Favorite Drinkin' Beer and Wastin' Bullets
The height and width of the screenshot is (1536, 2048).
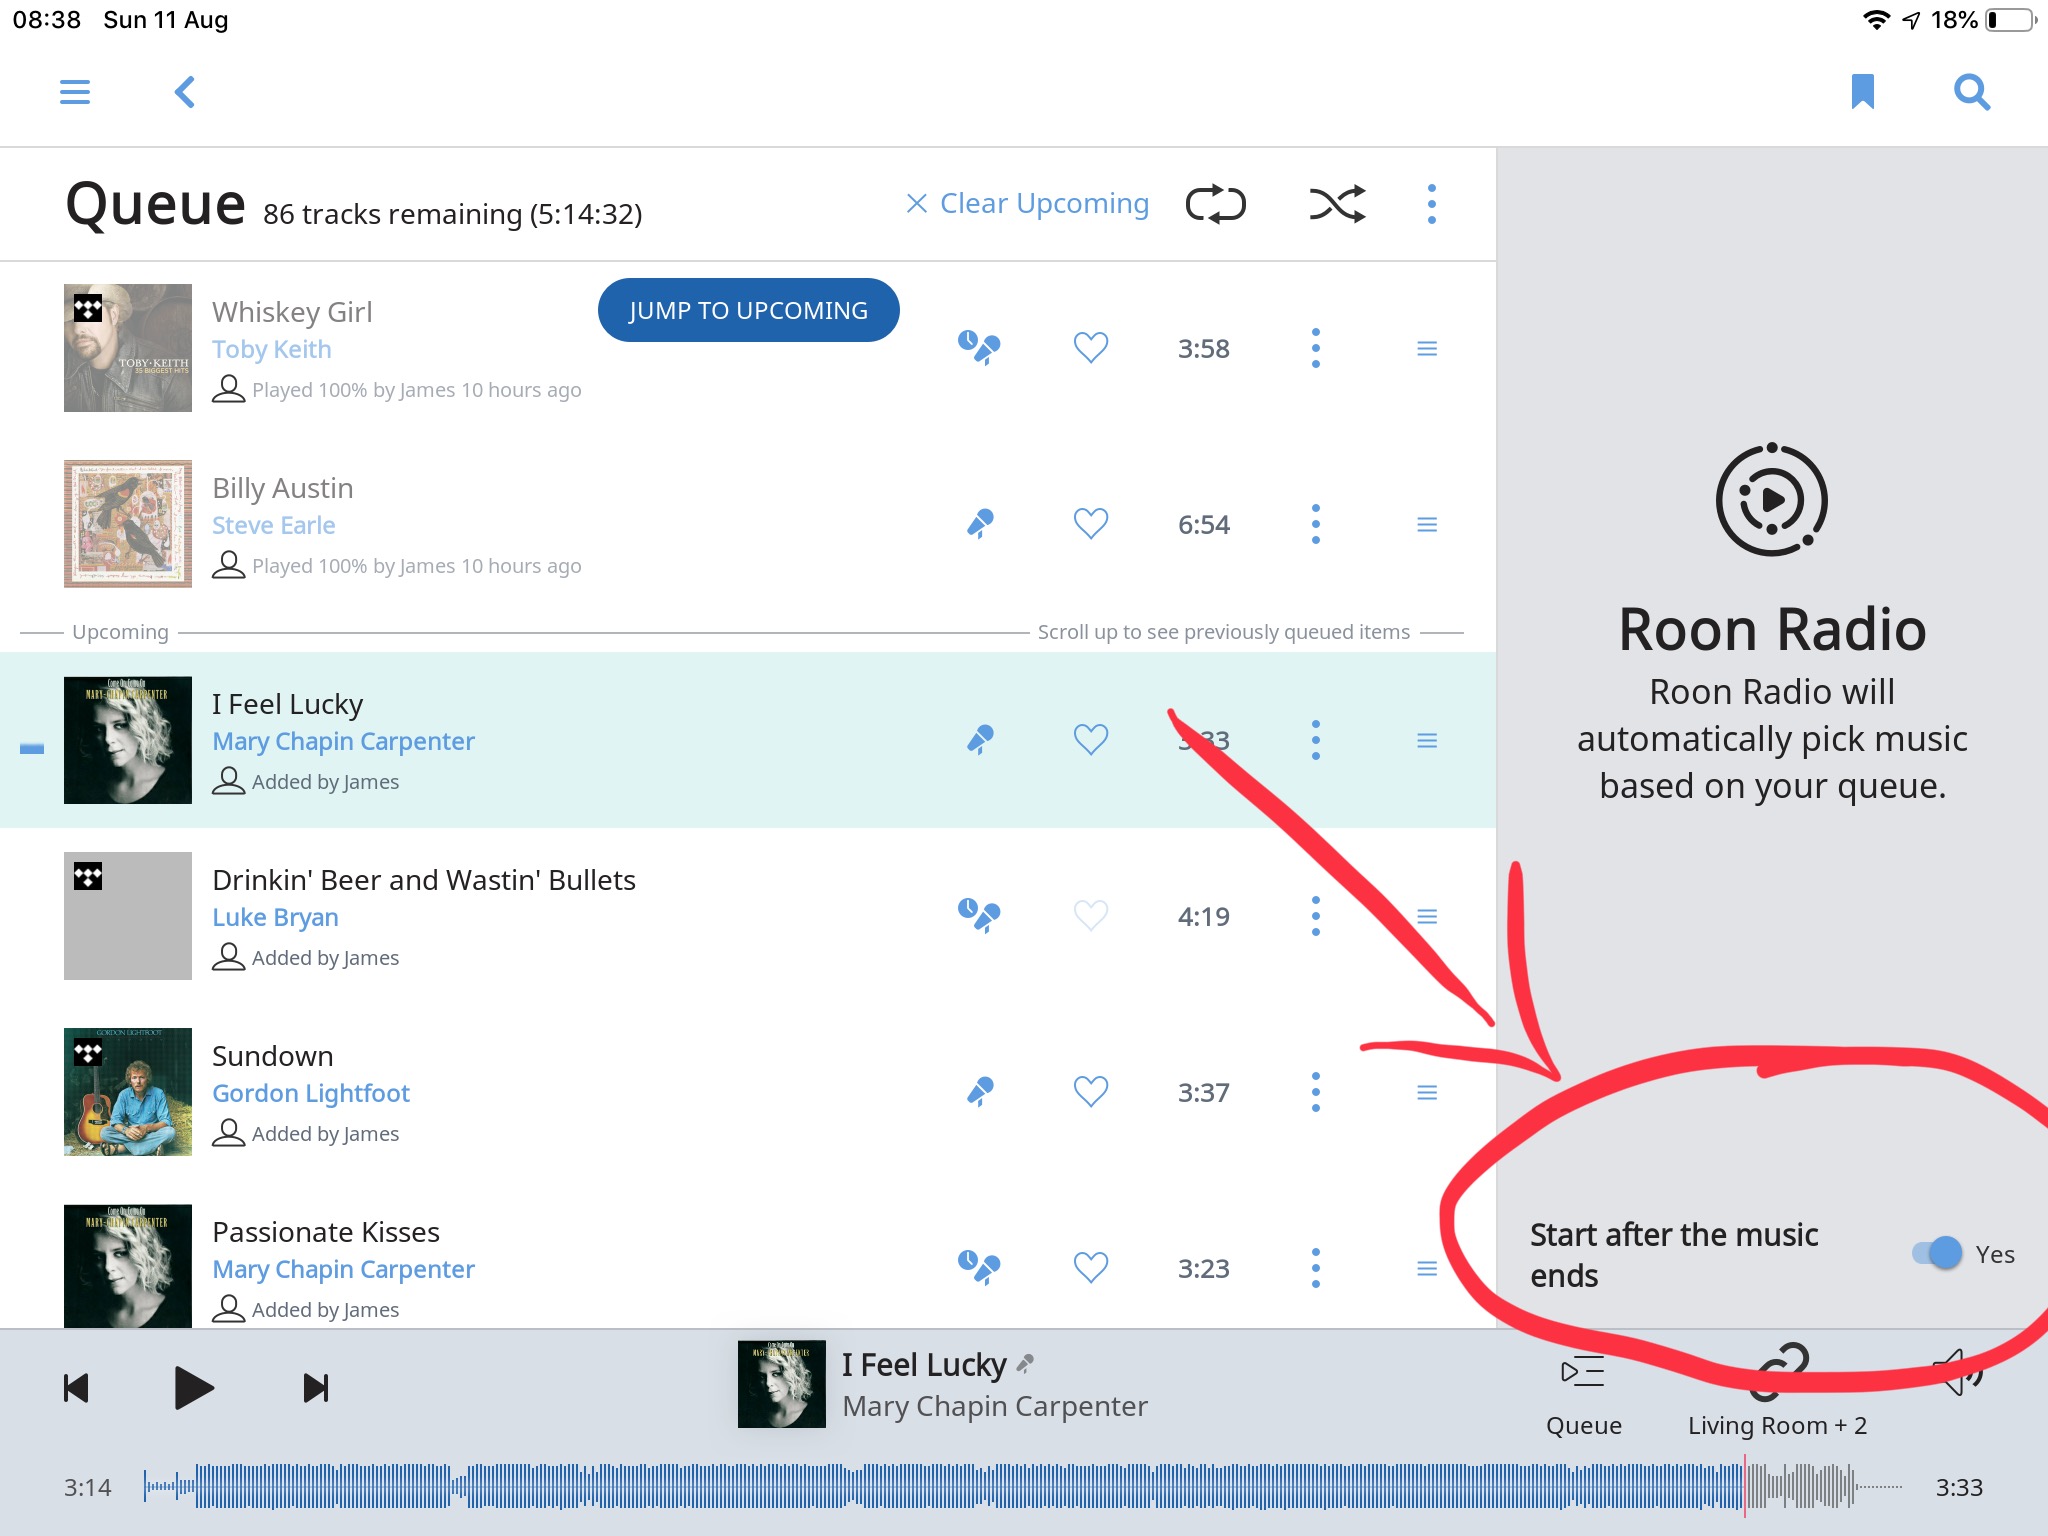point(1090,916)
